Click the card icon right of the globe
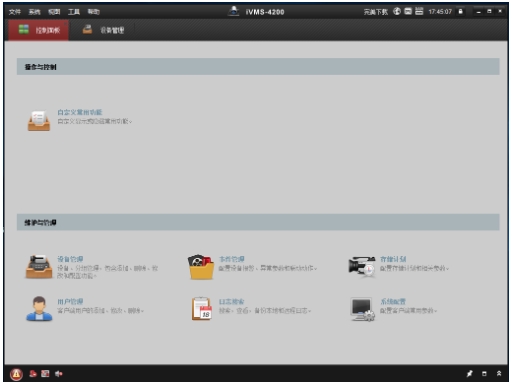Viewport: 516px width, 382px height. pyautogui.click(x=408, y=11)
